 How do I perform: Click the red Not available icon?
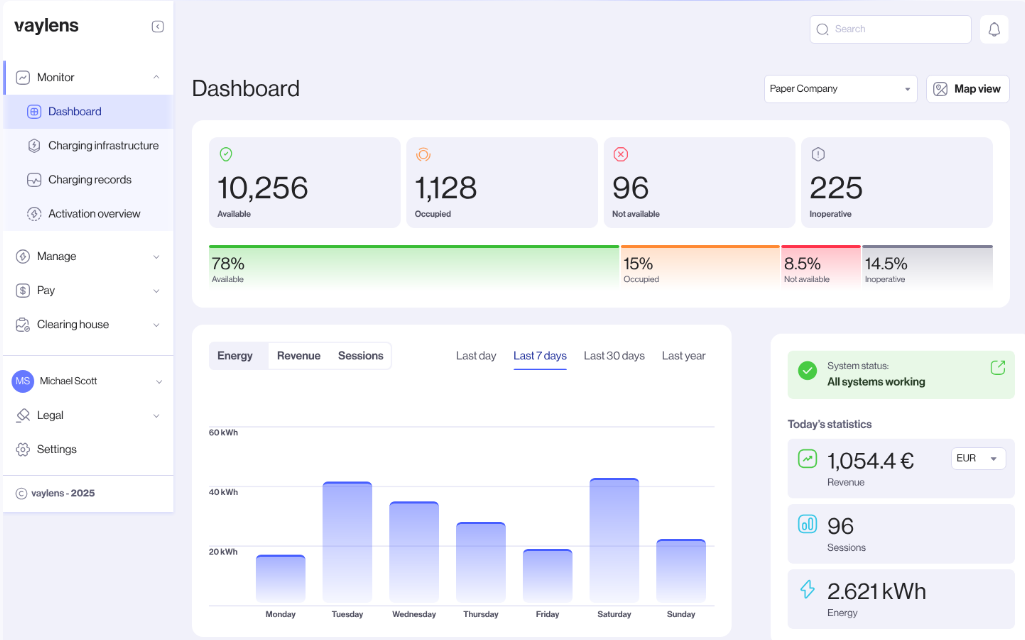point(620,154)
